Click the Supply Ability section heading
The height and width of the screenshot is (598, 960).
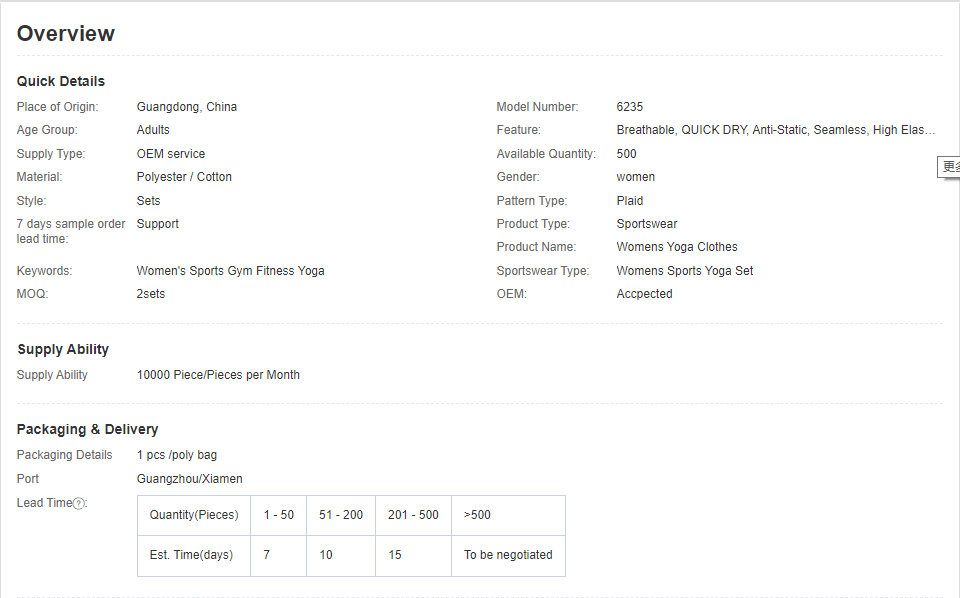[63, 349]
